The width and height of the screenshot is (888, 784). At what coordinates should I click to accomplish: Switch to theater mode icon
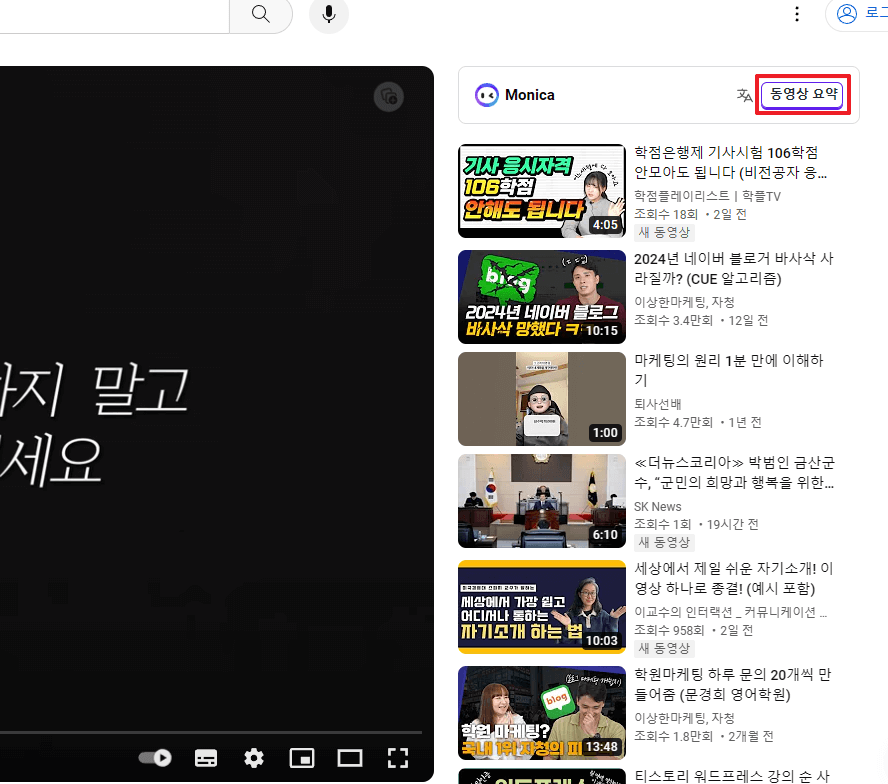point(350,758)
